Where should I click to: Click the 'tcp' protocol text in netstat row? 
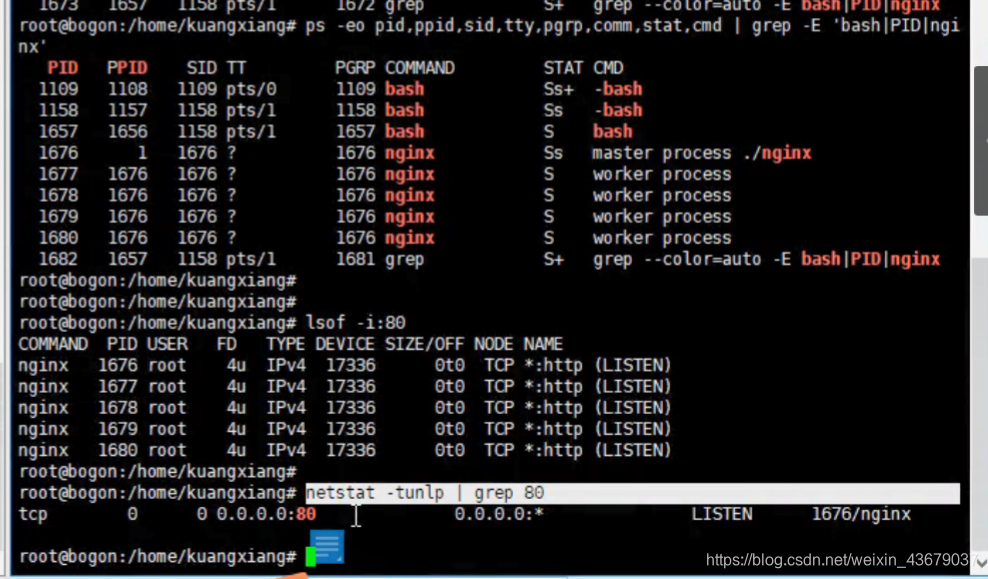33,514
